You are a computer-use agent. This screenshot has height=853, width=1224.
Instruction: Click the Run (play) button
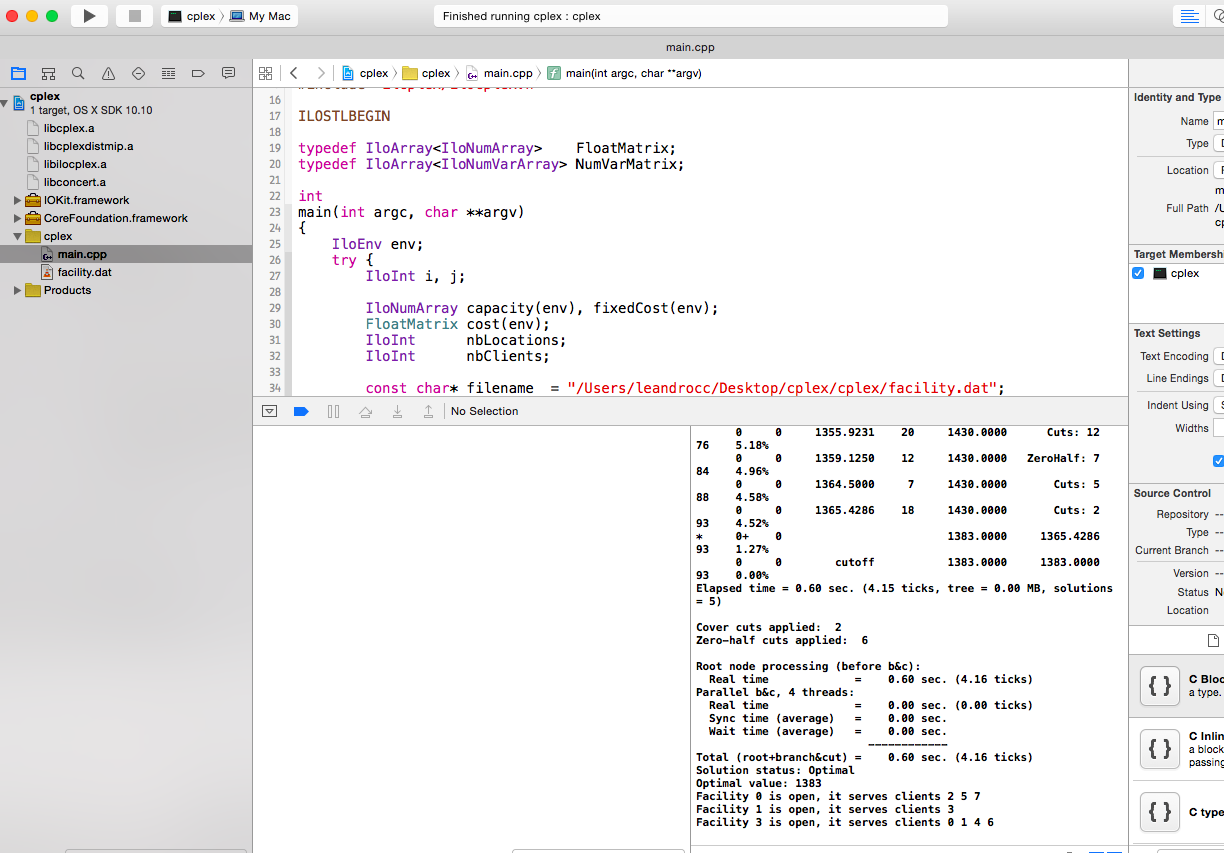89,16
